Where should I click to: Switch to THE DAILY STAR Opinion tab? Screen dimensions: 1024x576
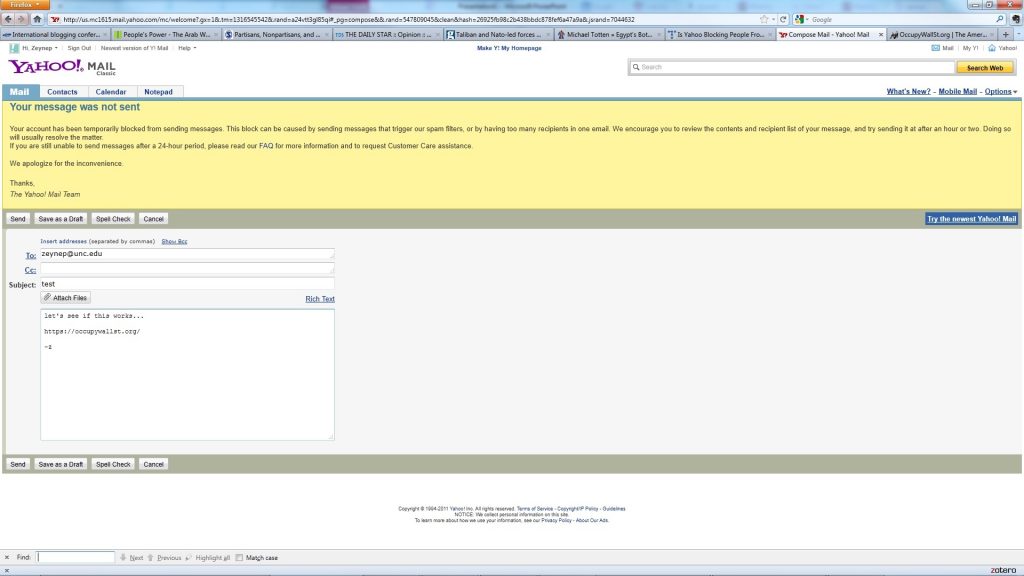tap(387, 35)
